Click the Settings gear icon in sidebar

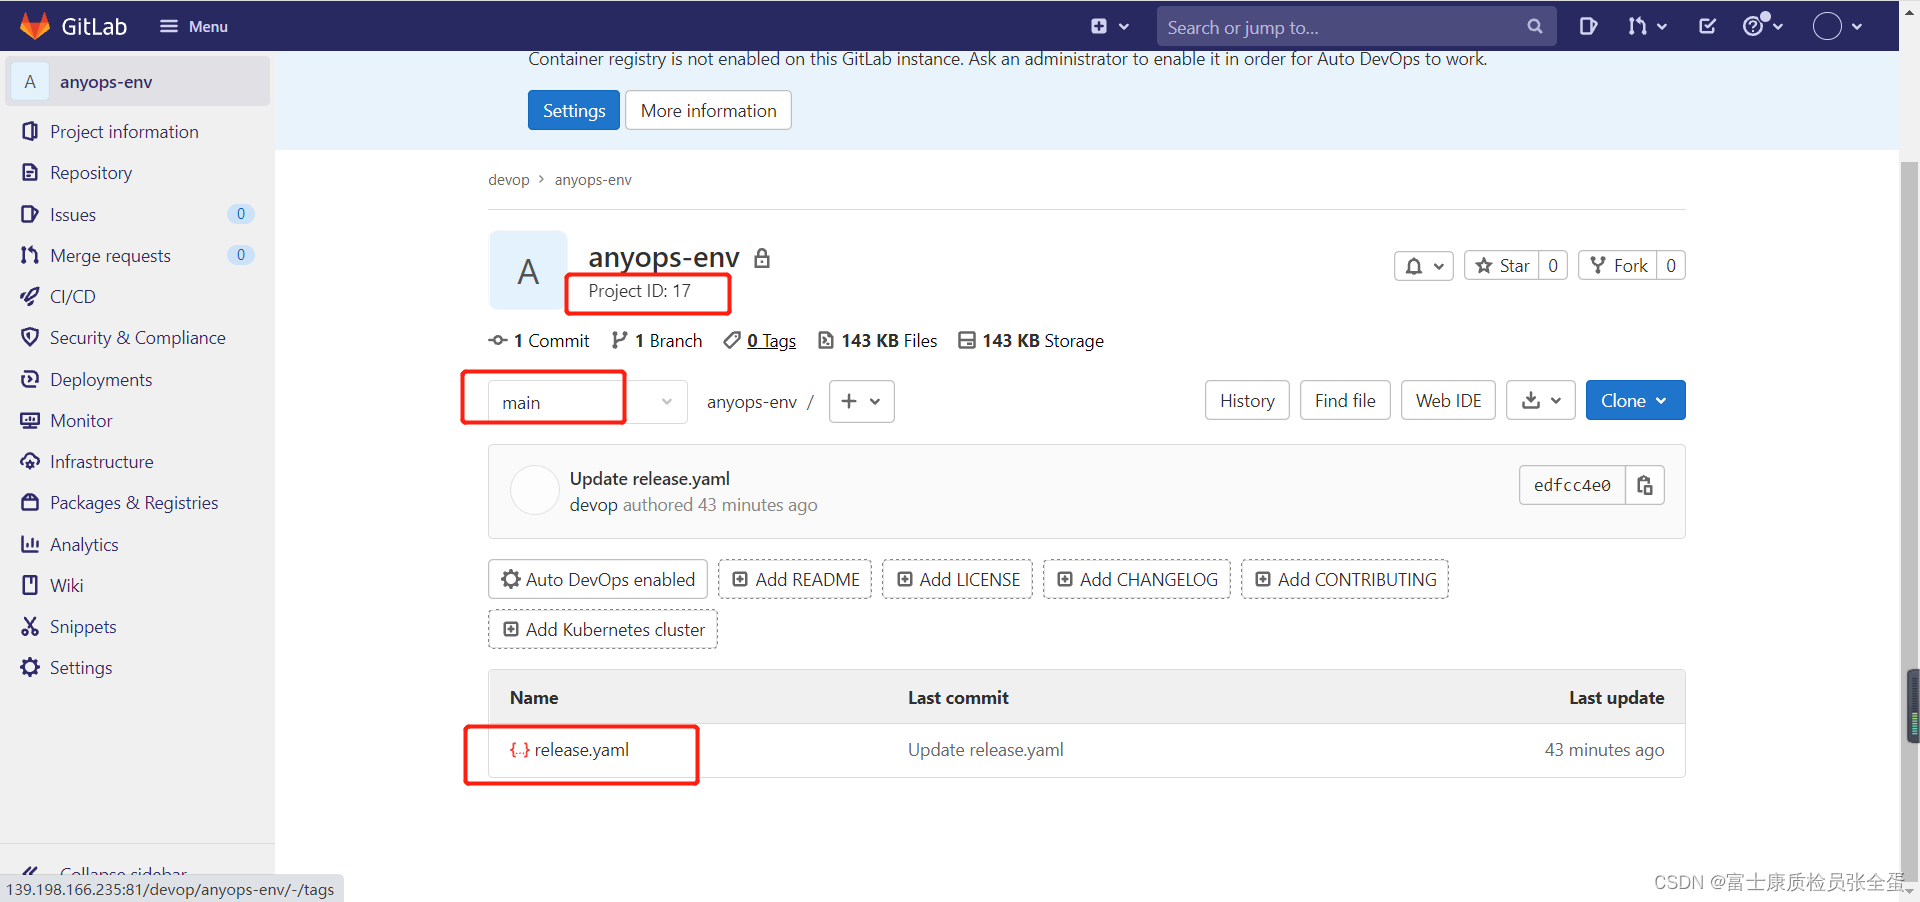(30, 668)
